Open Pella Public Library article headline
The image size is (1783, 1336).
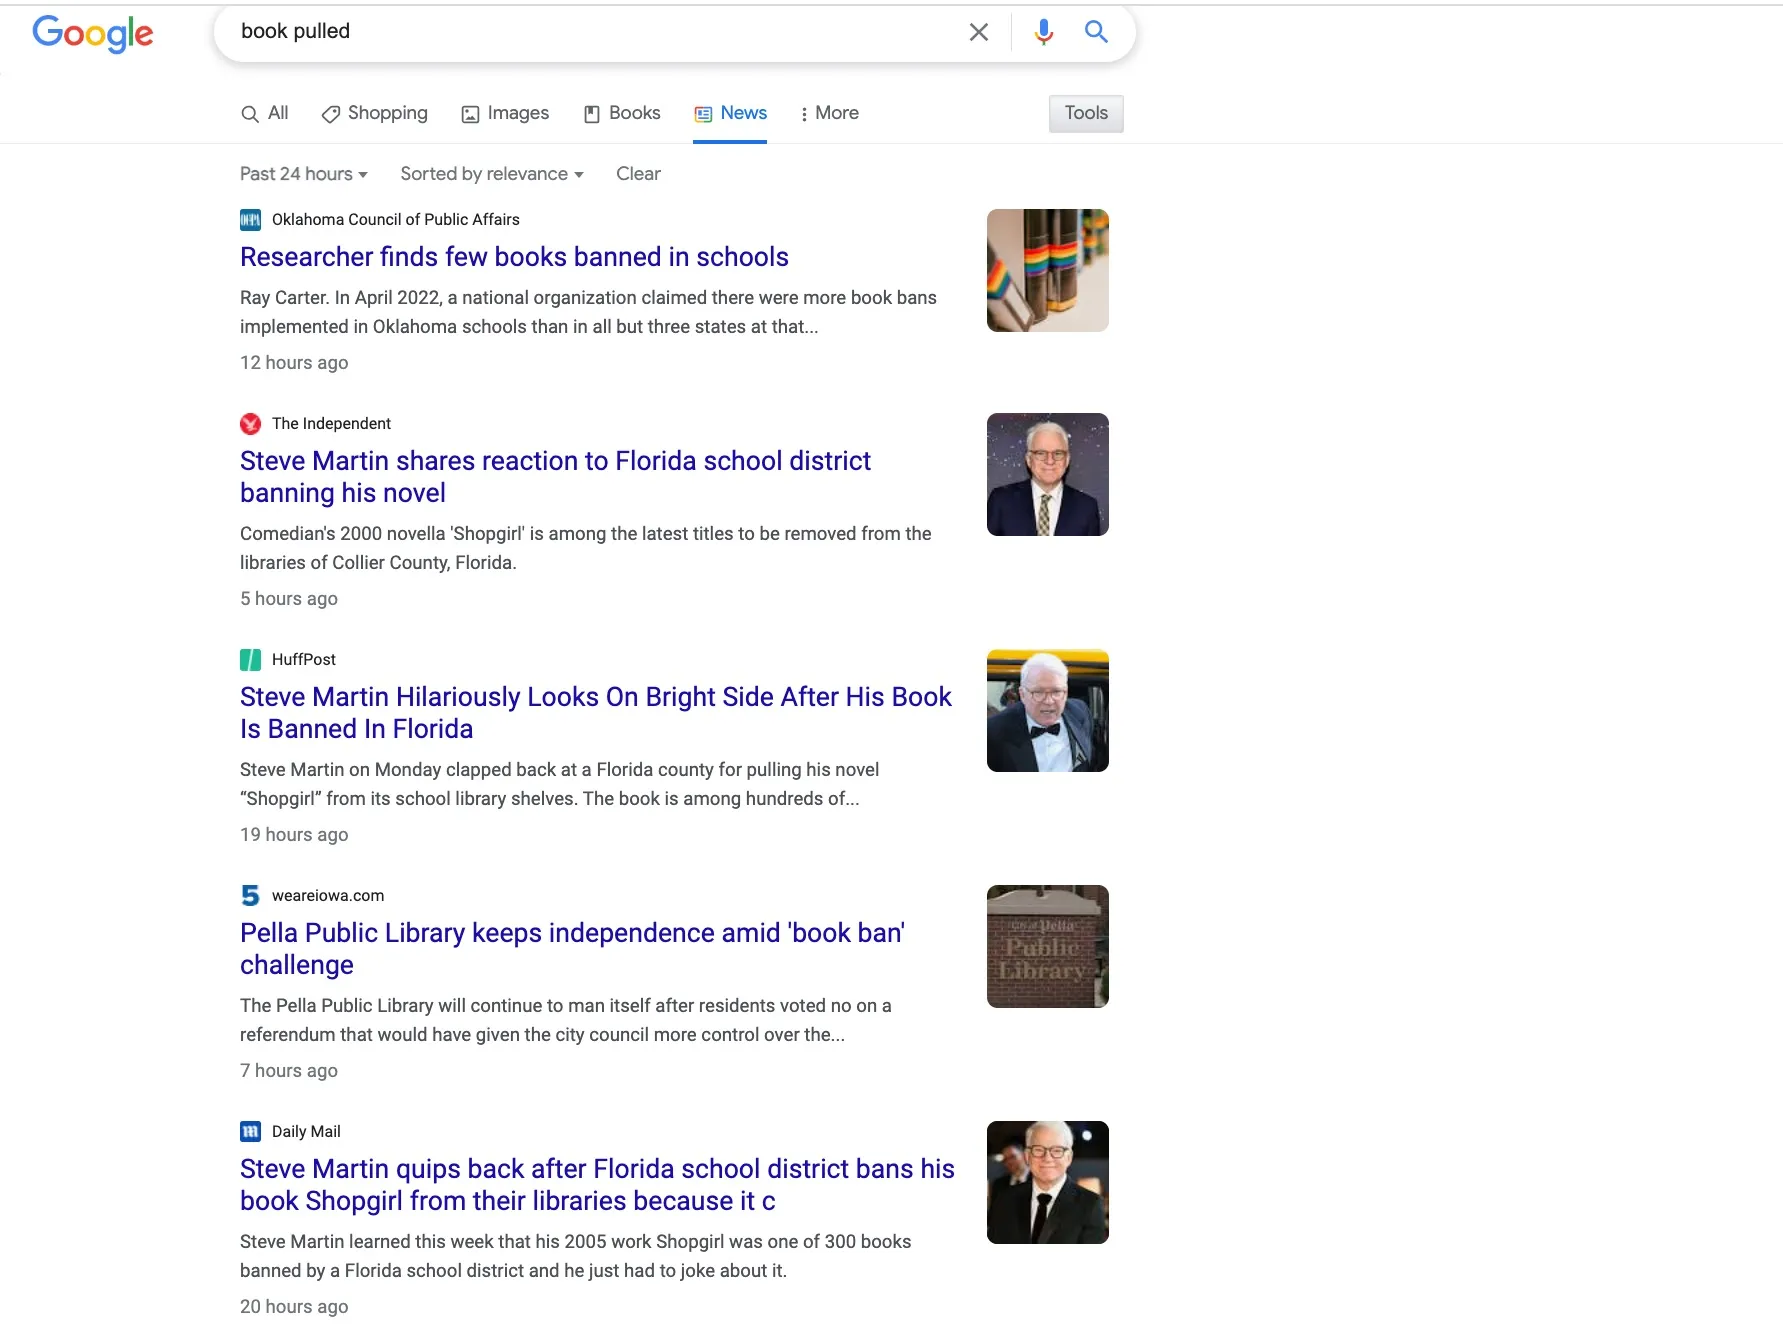click(572, 949)
